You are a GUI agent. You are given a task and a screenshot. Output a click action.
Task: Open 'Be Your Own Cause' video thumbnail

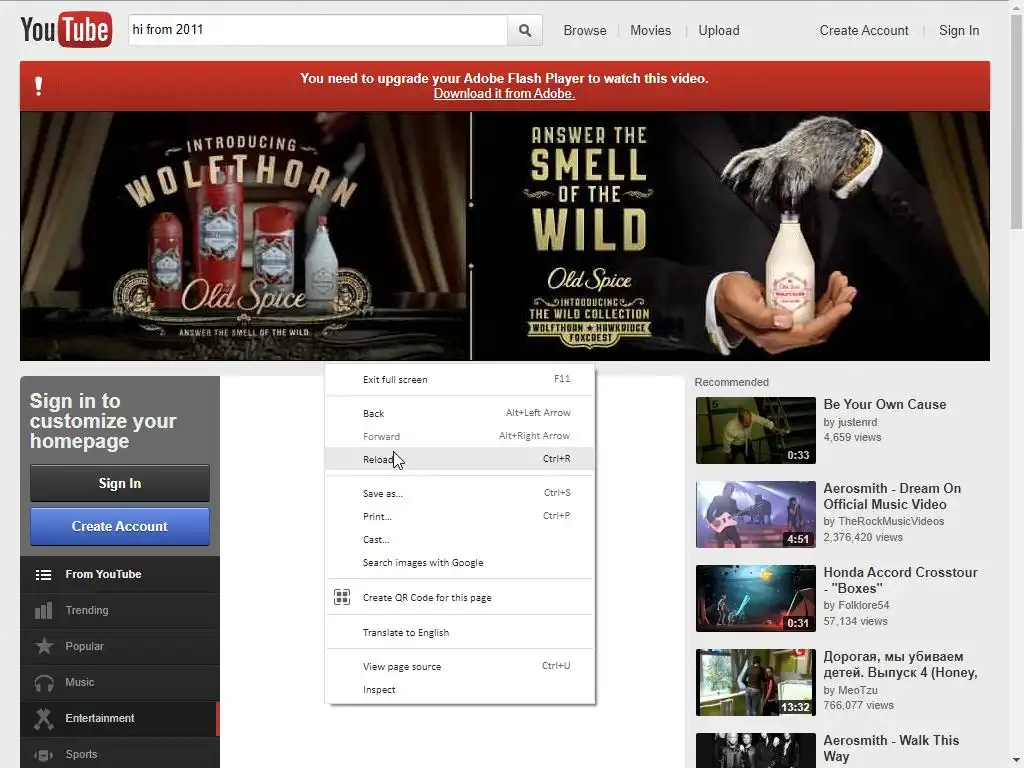(756, 430)
